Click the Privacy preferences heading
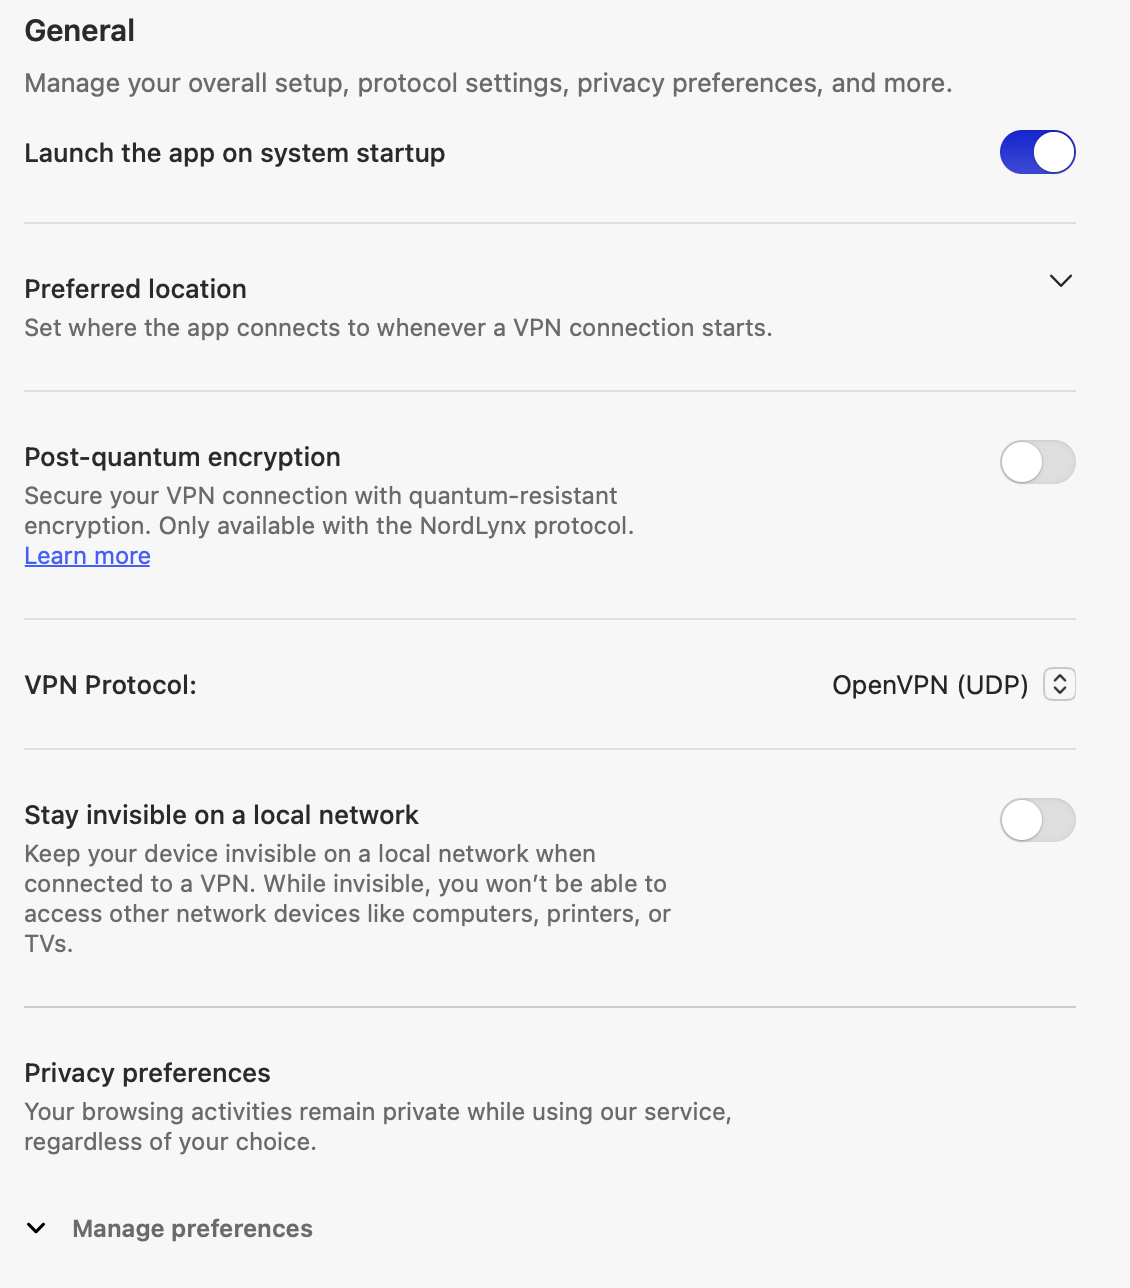The width and height of the screenshot is (1130, 1288). tap(146, 1072)
